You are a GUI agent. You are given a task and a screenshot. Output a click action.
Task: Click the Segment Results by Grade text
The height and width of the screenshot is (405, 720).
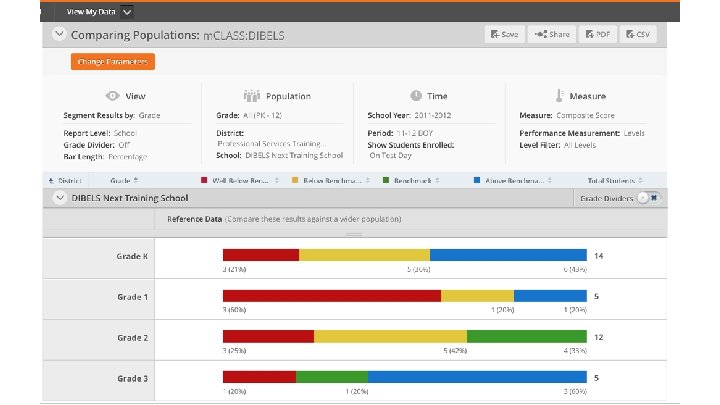click(112, 115)
